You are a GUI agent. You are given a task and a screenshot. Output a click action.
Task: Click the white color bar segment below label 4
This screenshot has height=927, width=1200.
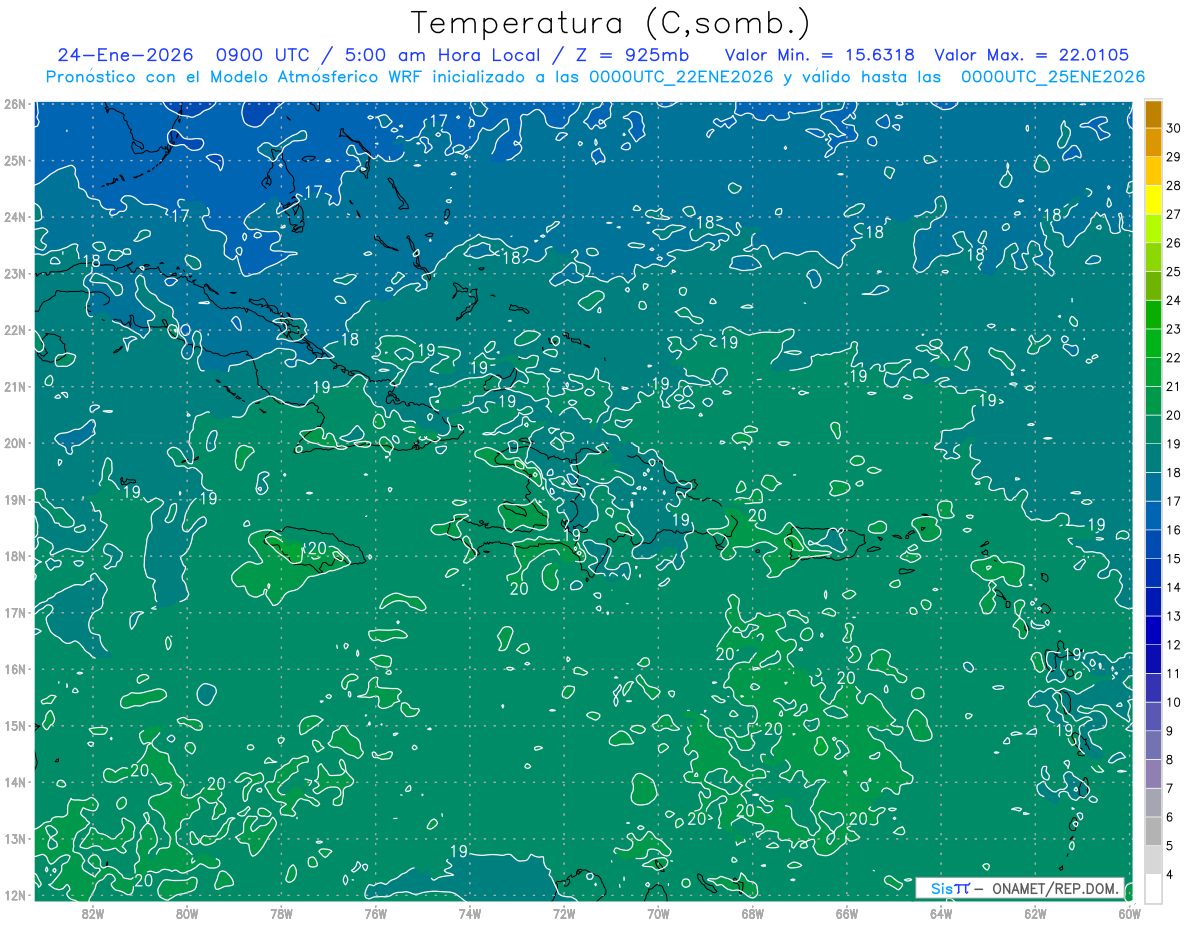[x=1153, y=887]
